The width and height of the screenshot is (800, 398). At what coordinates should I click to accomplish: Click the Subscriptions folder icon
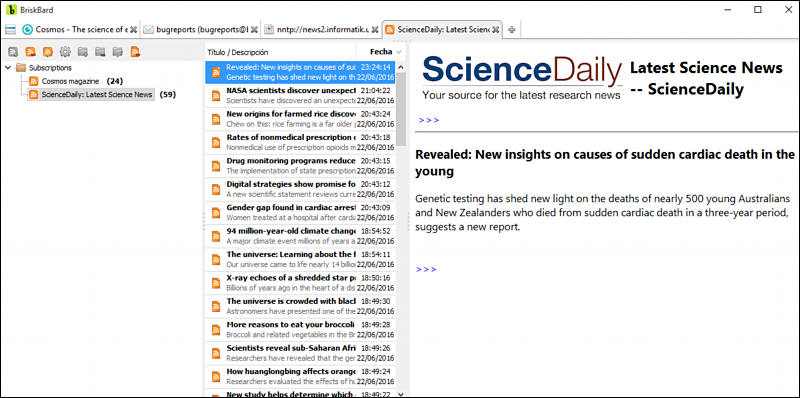coord(20,68)
